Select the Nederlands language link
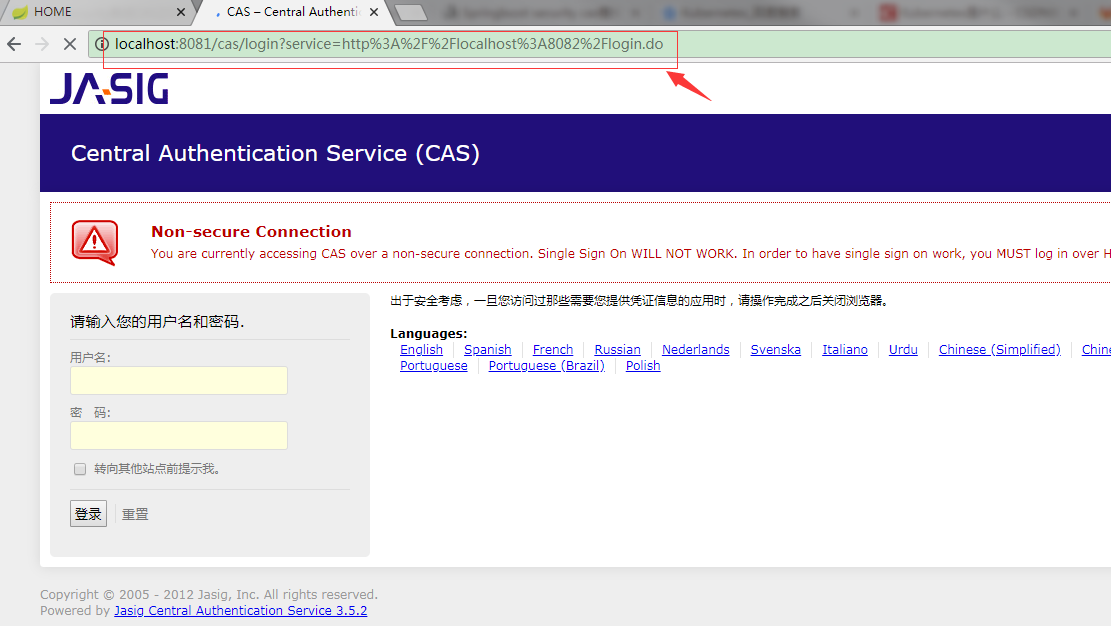The height and width of the screenshot is (626, 1111). pos(696,350)
